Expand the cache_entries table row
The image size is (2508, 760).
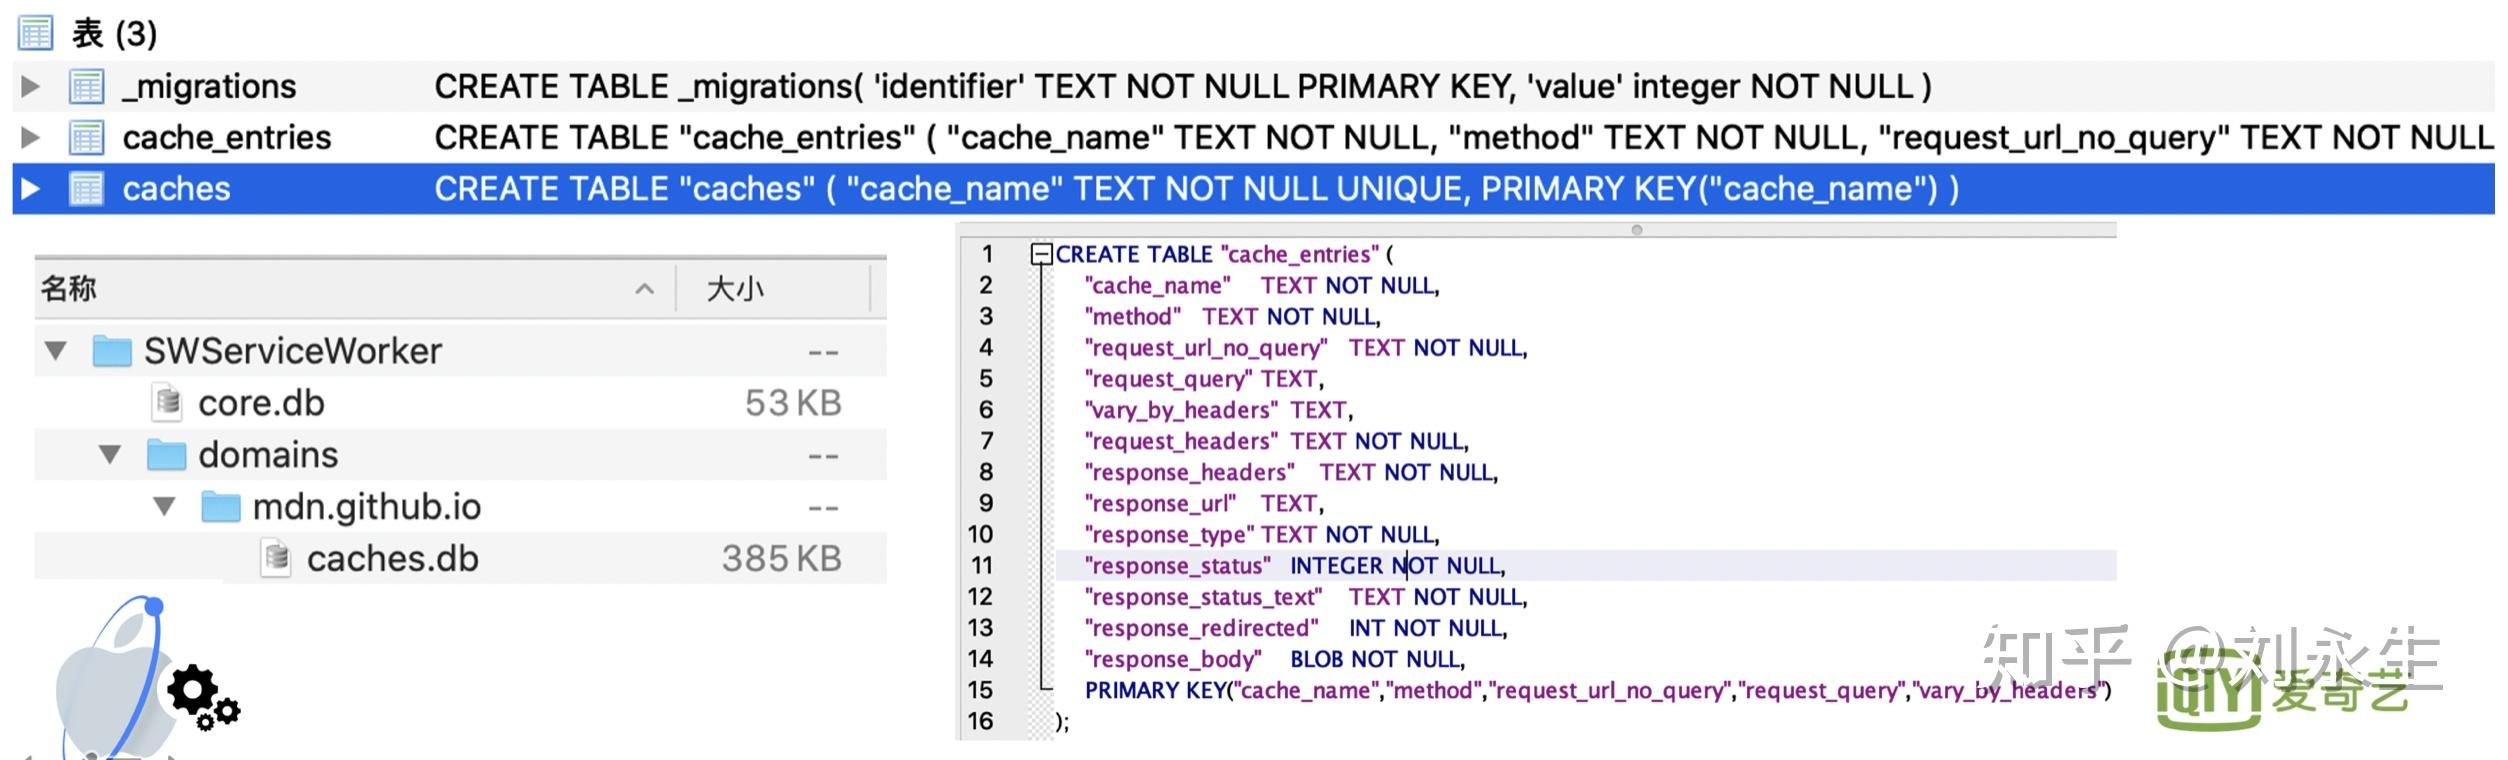pos(30,137)
